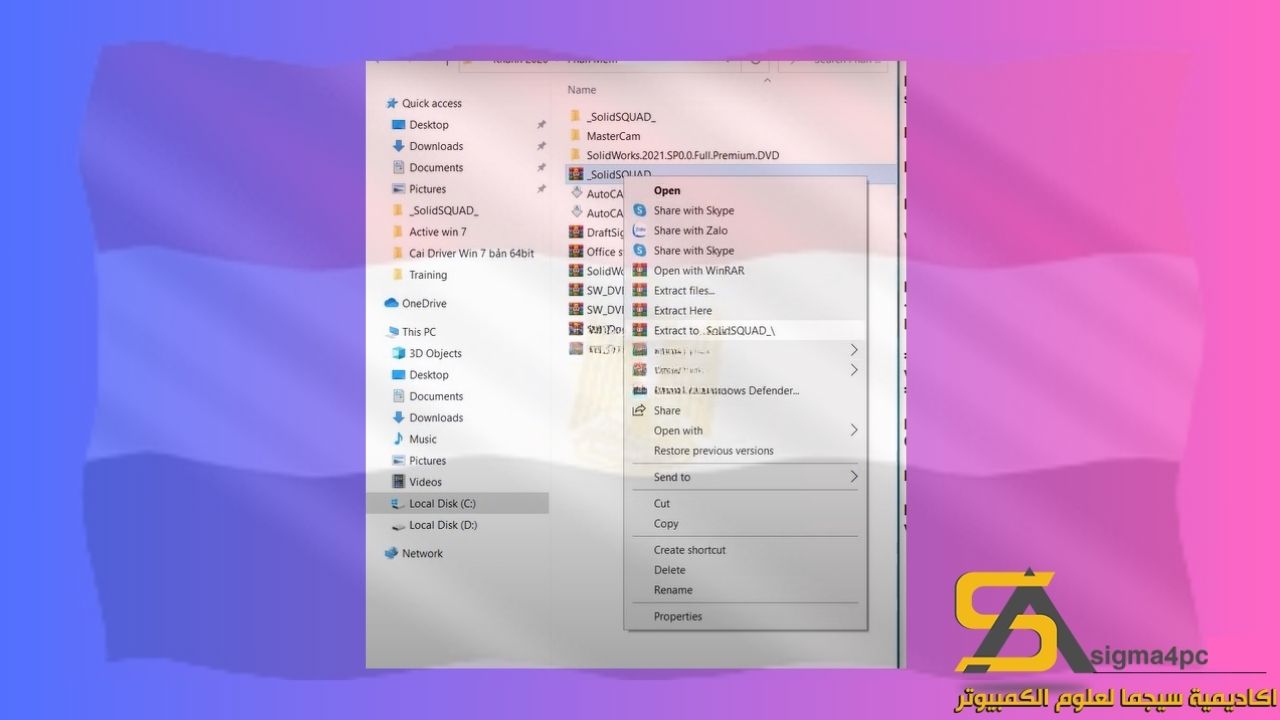Select Documents under This PC
This screenshot has width=1280, height=720.
click(436, 397)
